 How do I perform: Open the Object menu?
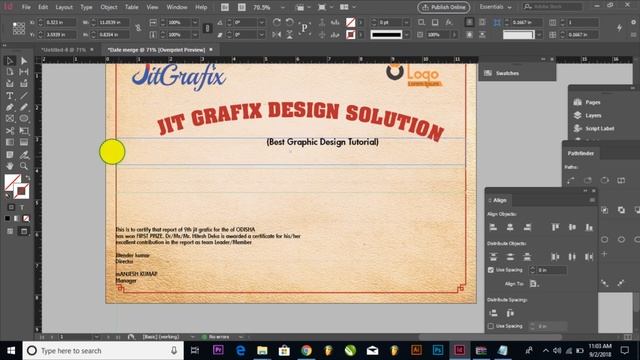pyautogui.click(x=109, y=7)
